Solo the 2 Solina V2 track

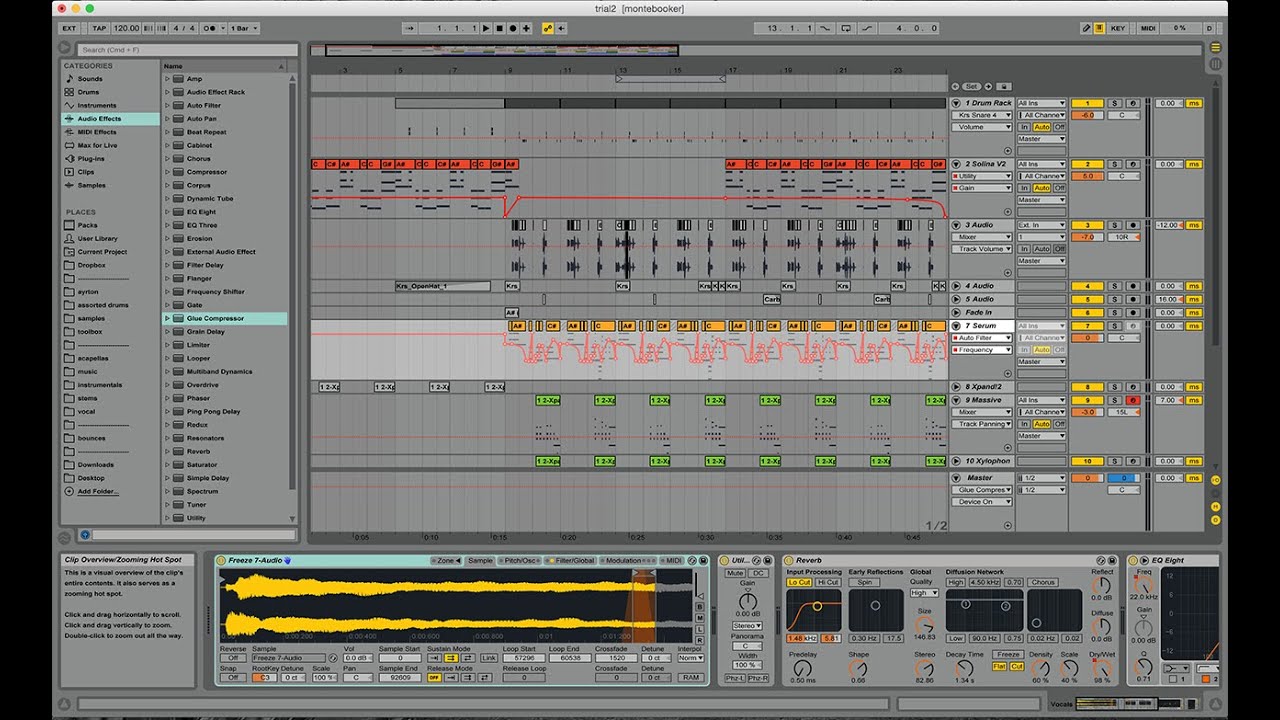(1115, 164)
